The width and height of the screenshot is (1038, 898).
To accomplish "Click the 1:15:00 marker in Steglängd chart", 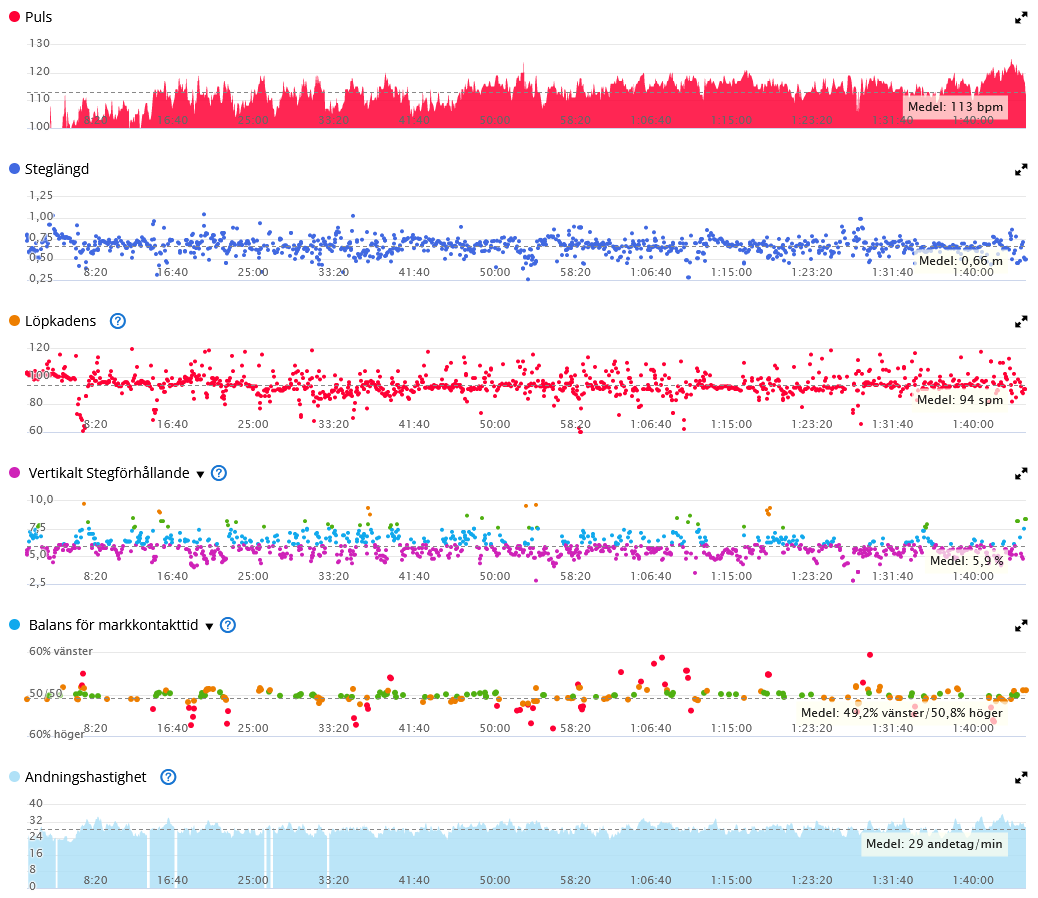I will click(x=731, y=272).
